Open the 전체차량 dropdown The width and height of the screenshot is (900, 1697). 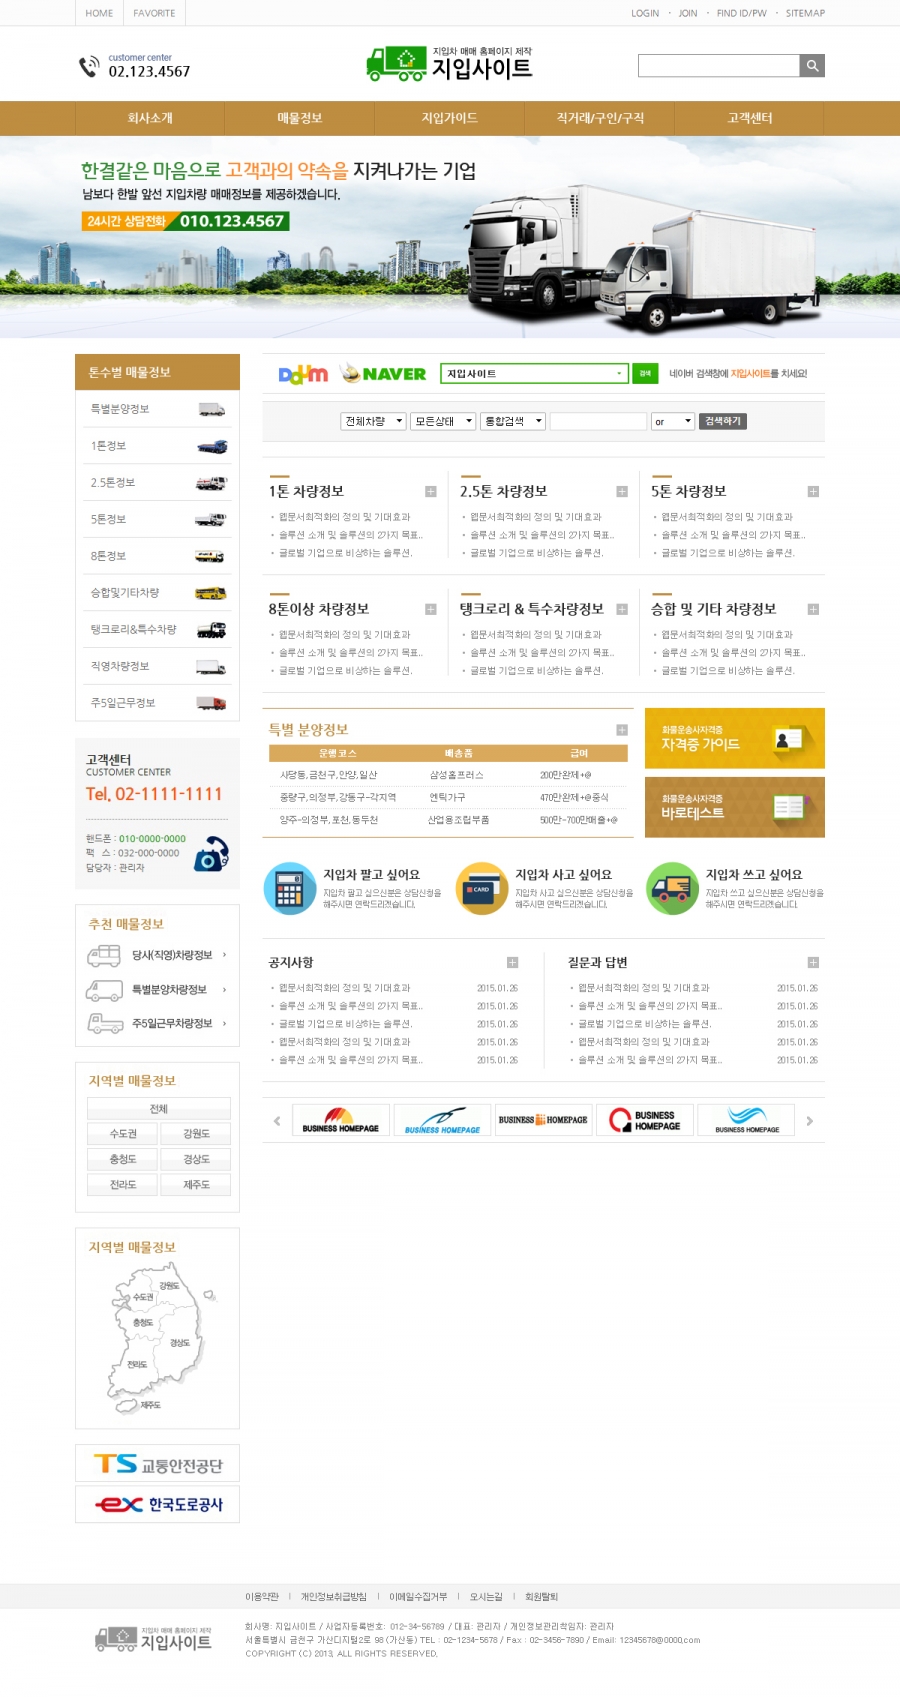(x=372, y=422)
